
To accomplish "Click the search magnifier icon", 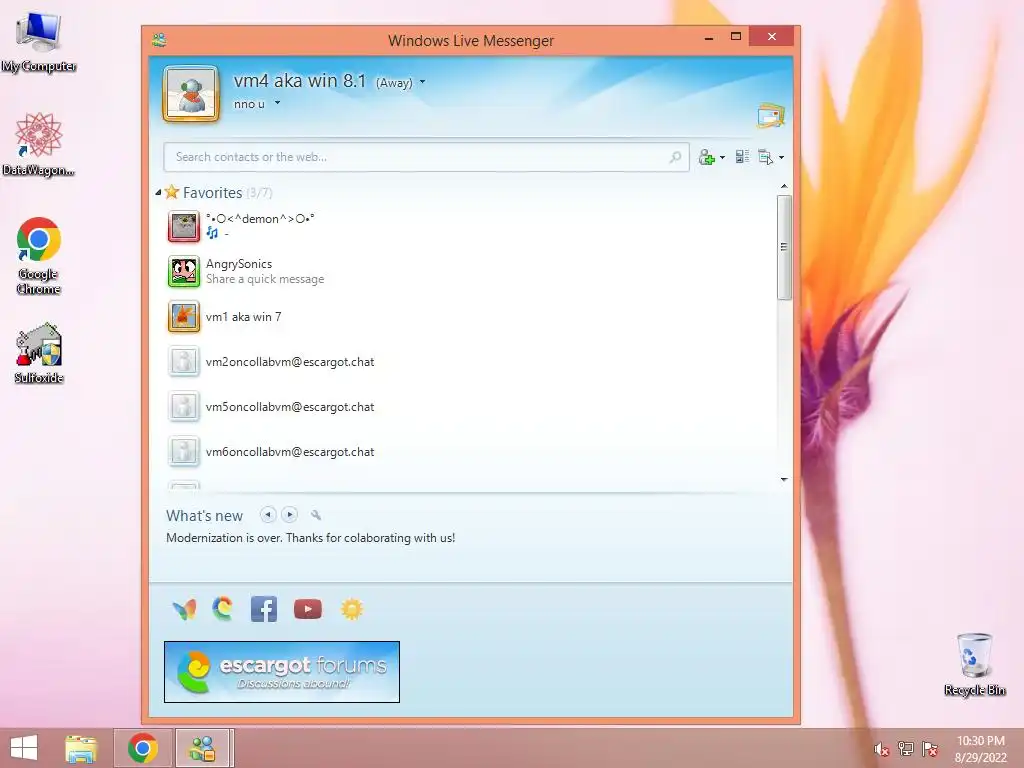I will click(675, 157).
